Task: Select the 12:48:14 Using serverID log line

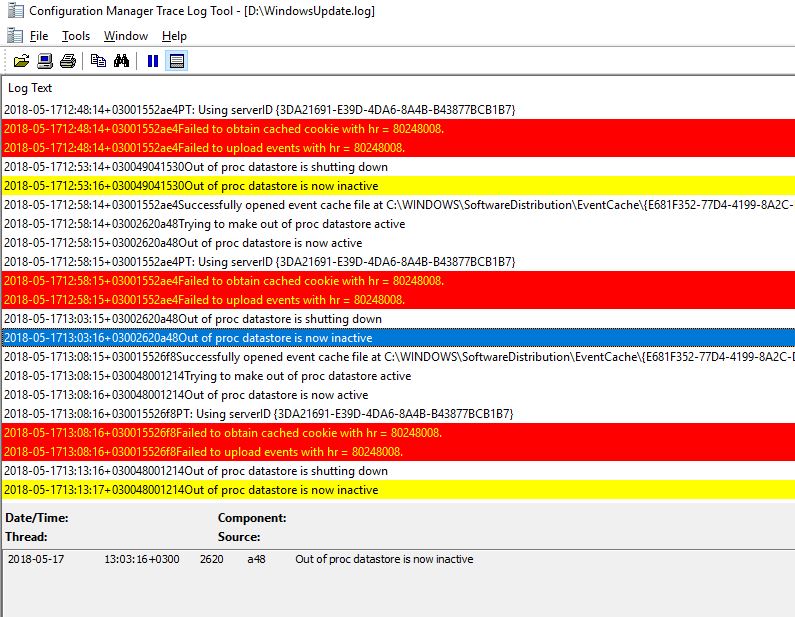Action: pos(398,110)
